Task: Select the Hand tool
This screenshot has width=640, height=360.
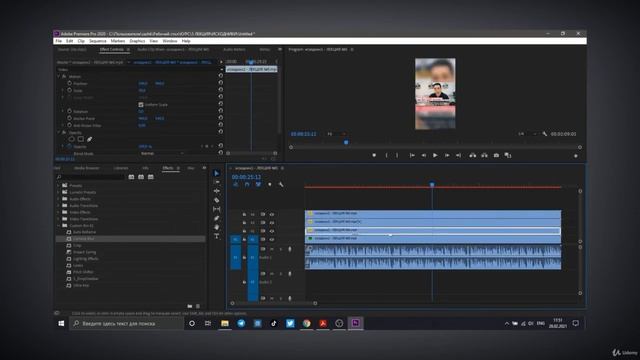Action: [216, 227]
